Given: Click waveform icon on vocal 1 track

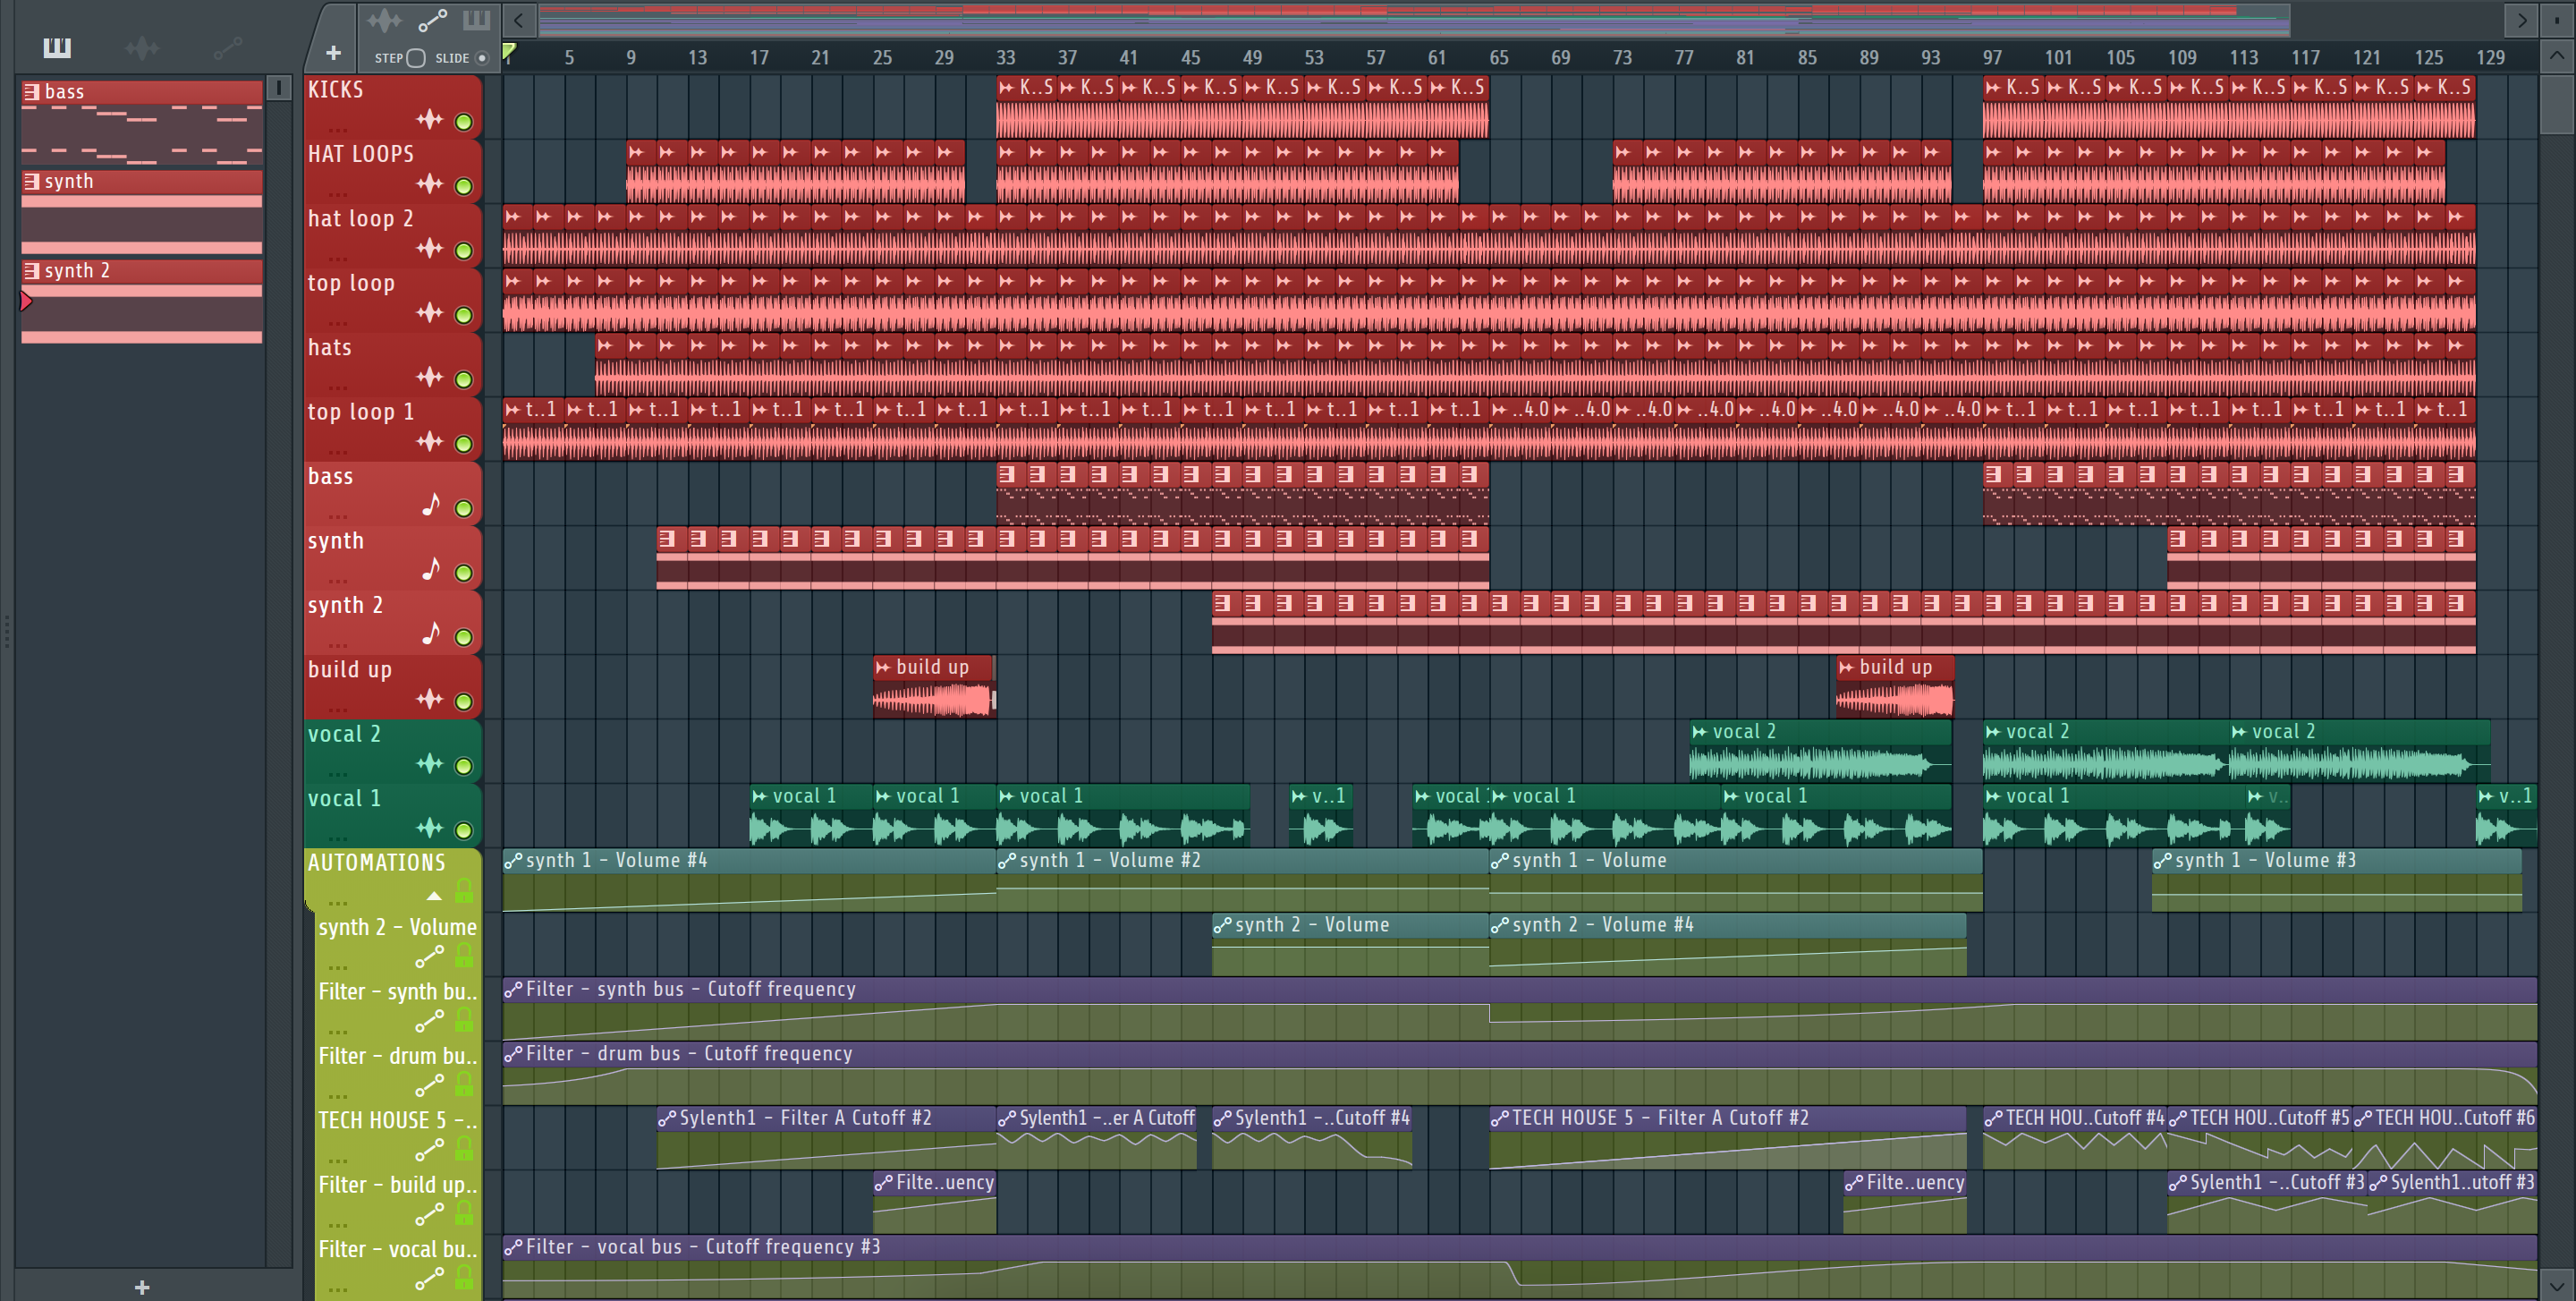Looking at the screenshot, I should coord(430,828).
